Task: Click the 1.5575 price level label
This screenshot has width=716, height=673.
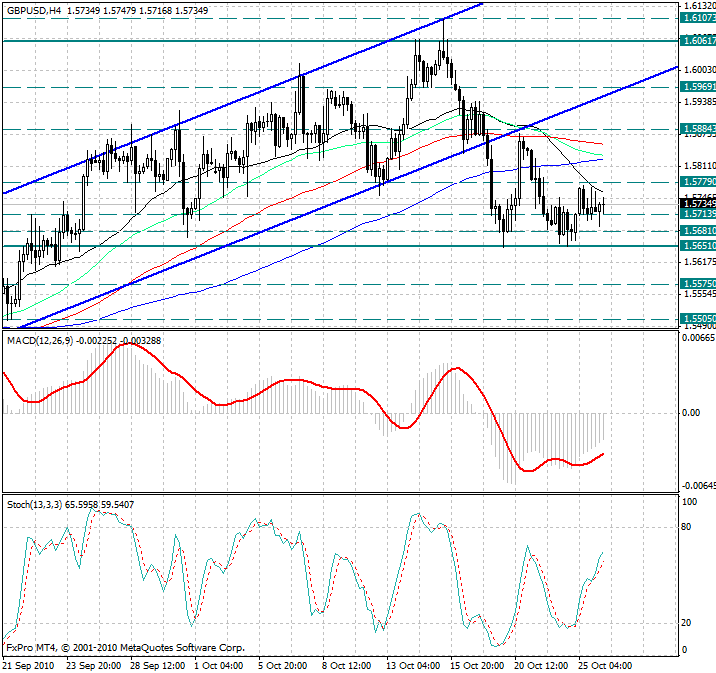Action: point(698,284)
